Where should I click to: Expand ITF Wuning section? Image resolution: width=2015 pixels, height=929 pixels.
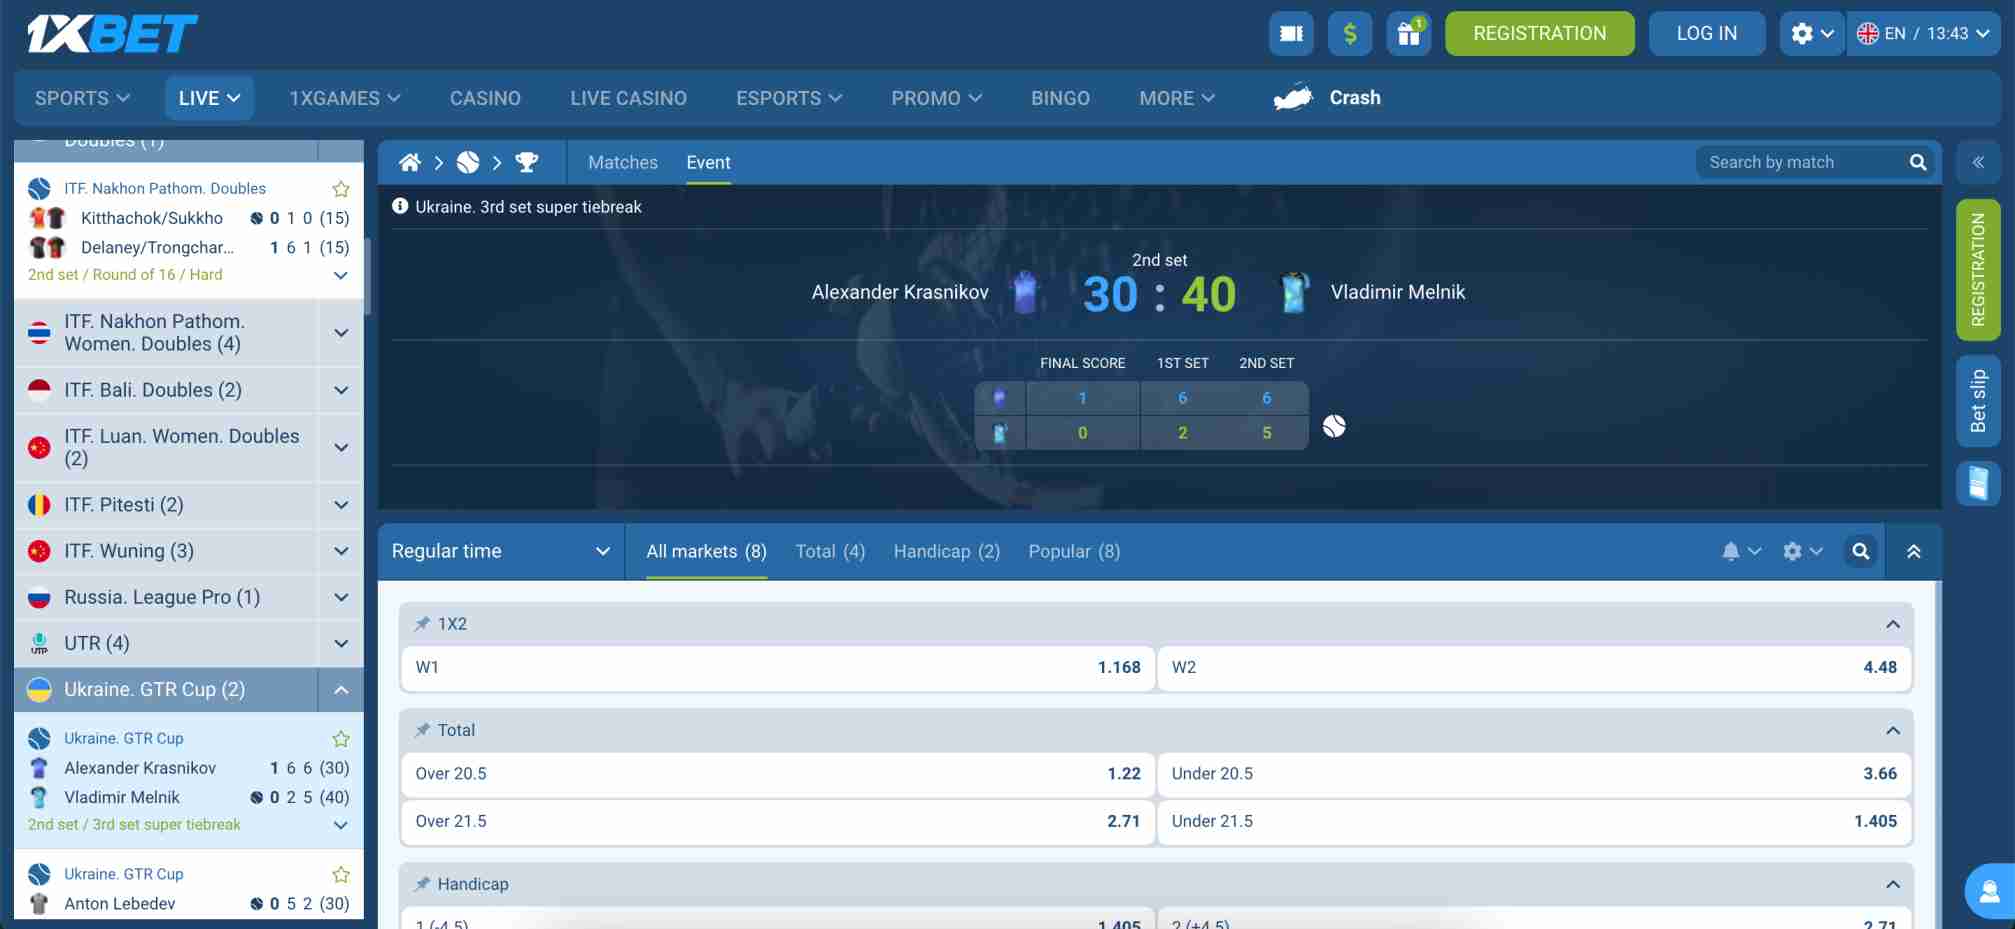coord(341,551)
